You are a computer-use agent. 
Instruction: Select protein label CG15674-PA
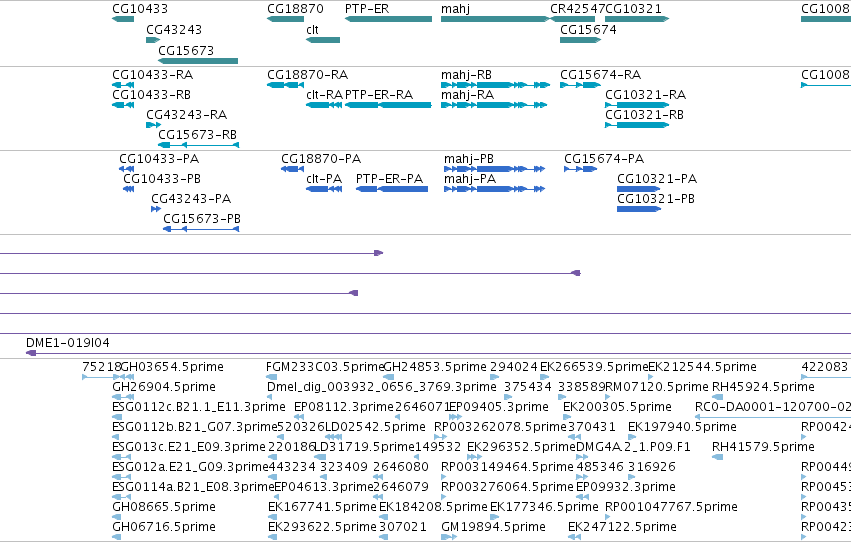604,159
